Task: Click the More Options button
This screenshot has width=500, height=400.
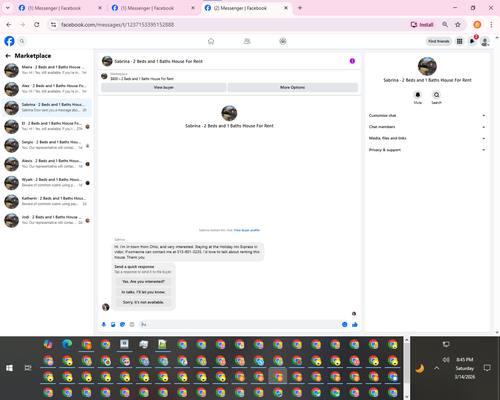Action: pyautogui.click(x=292, y=87)
